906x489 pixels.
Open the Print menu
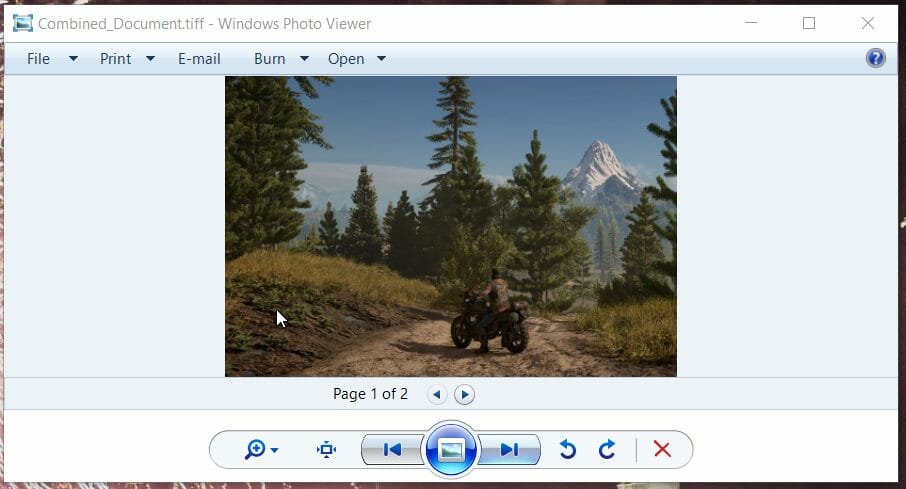[116, 59]
